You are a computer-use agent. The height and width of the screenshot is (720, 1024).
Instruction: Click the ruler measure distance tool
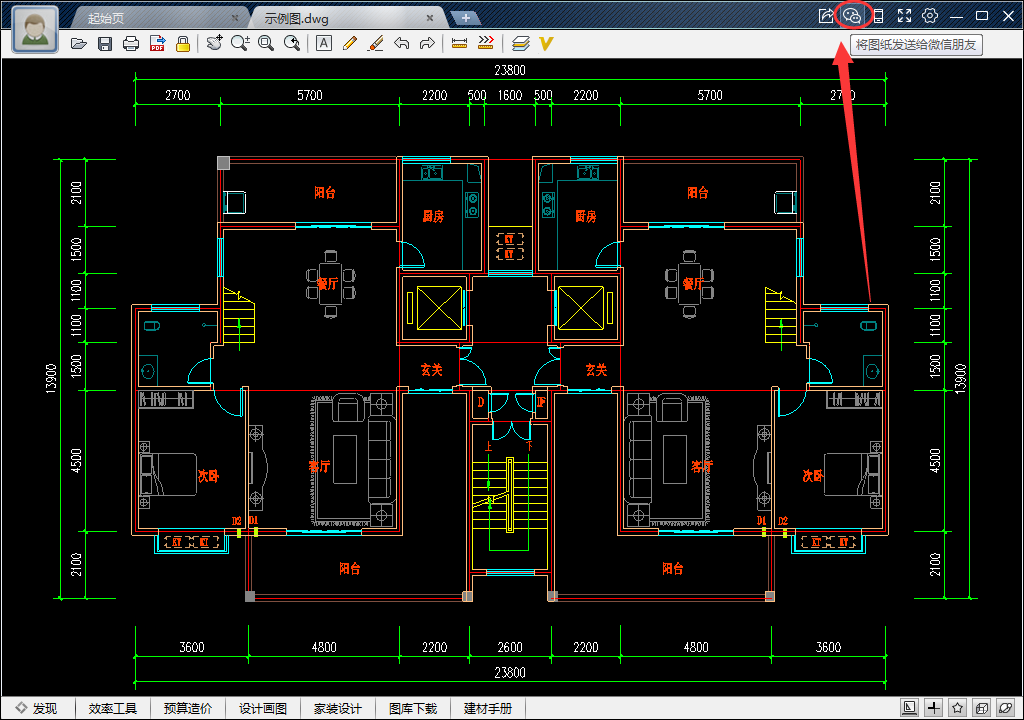tap(460, 43)
